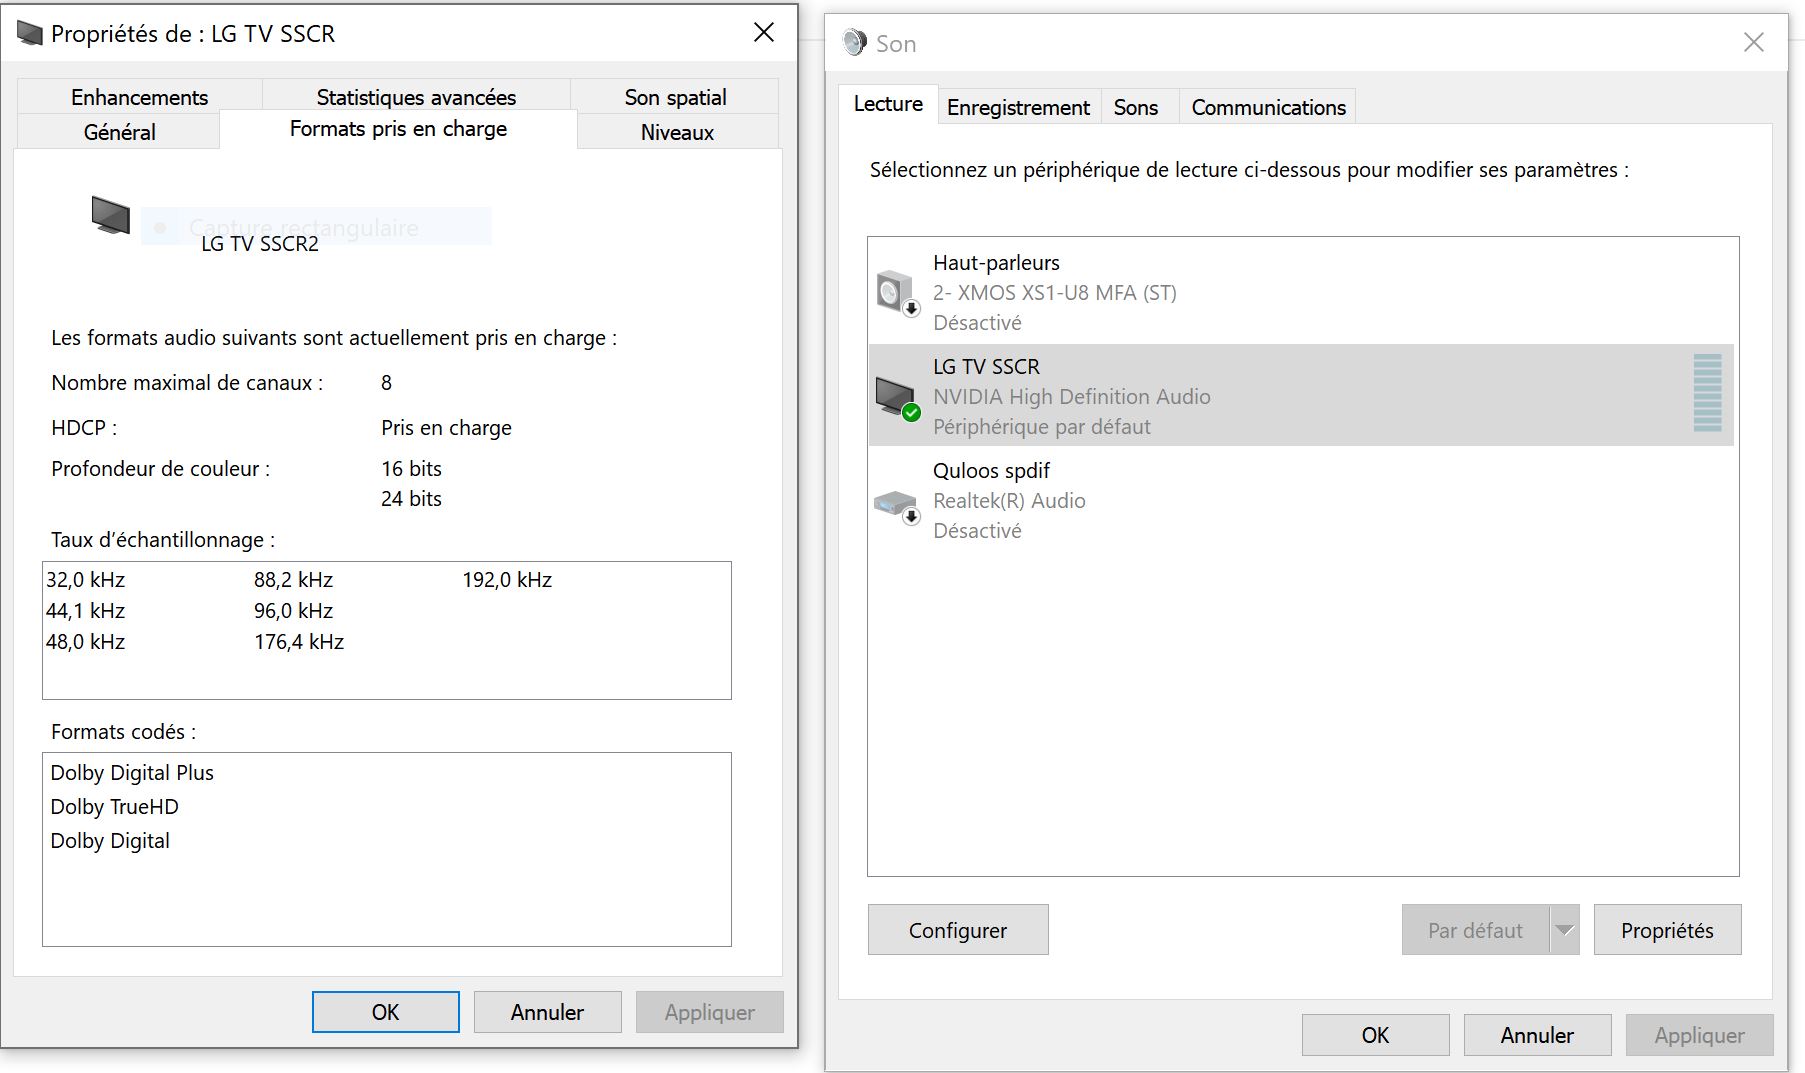1805x1073 pixels.
Task: Select Dolby TrueHD in Formats codés
Action: coord(115,807)
